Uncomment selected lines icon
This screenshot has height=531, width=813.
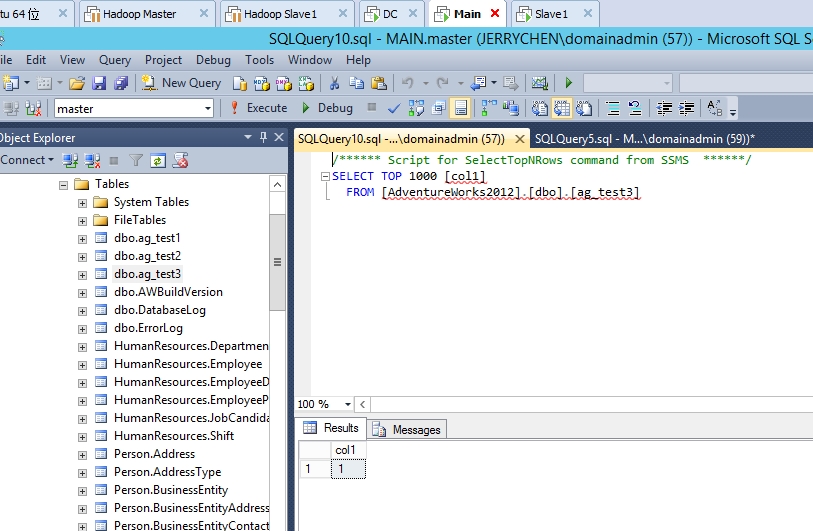pos(635,108)
